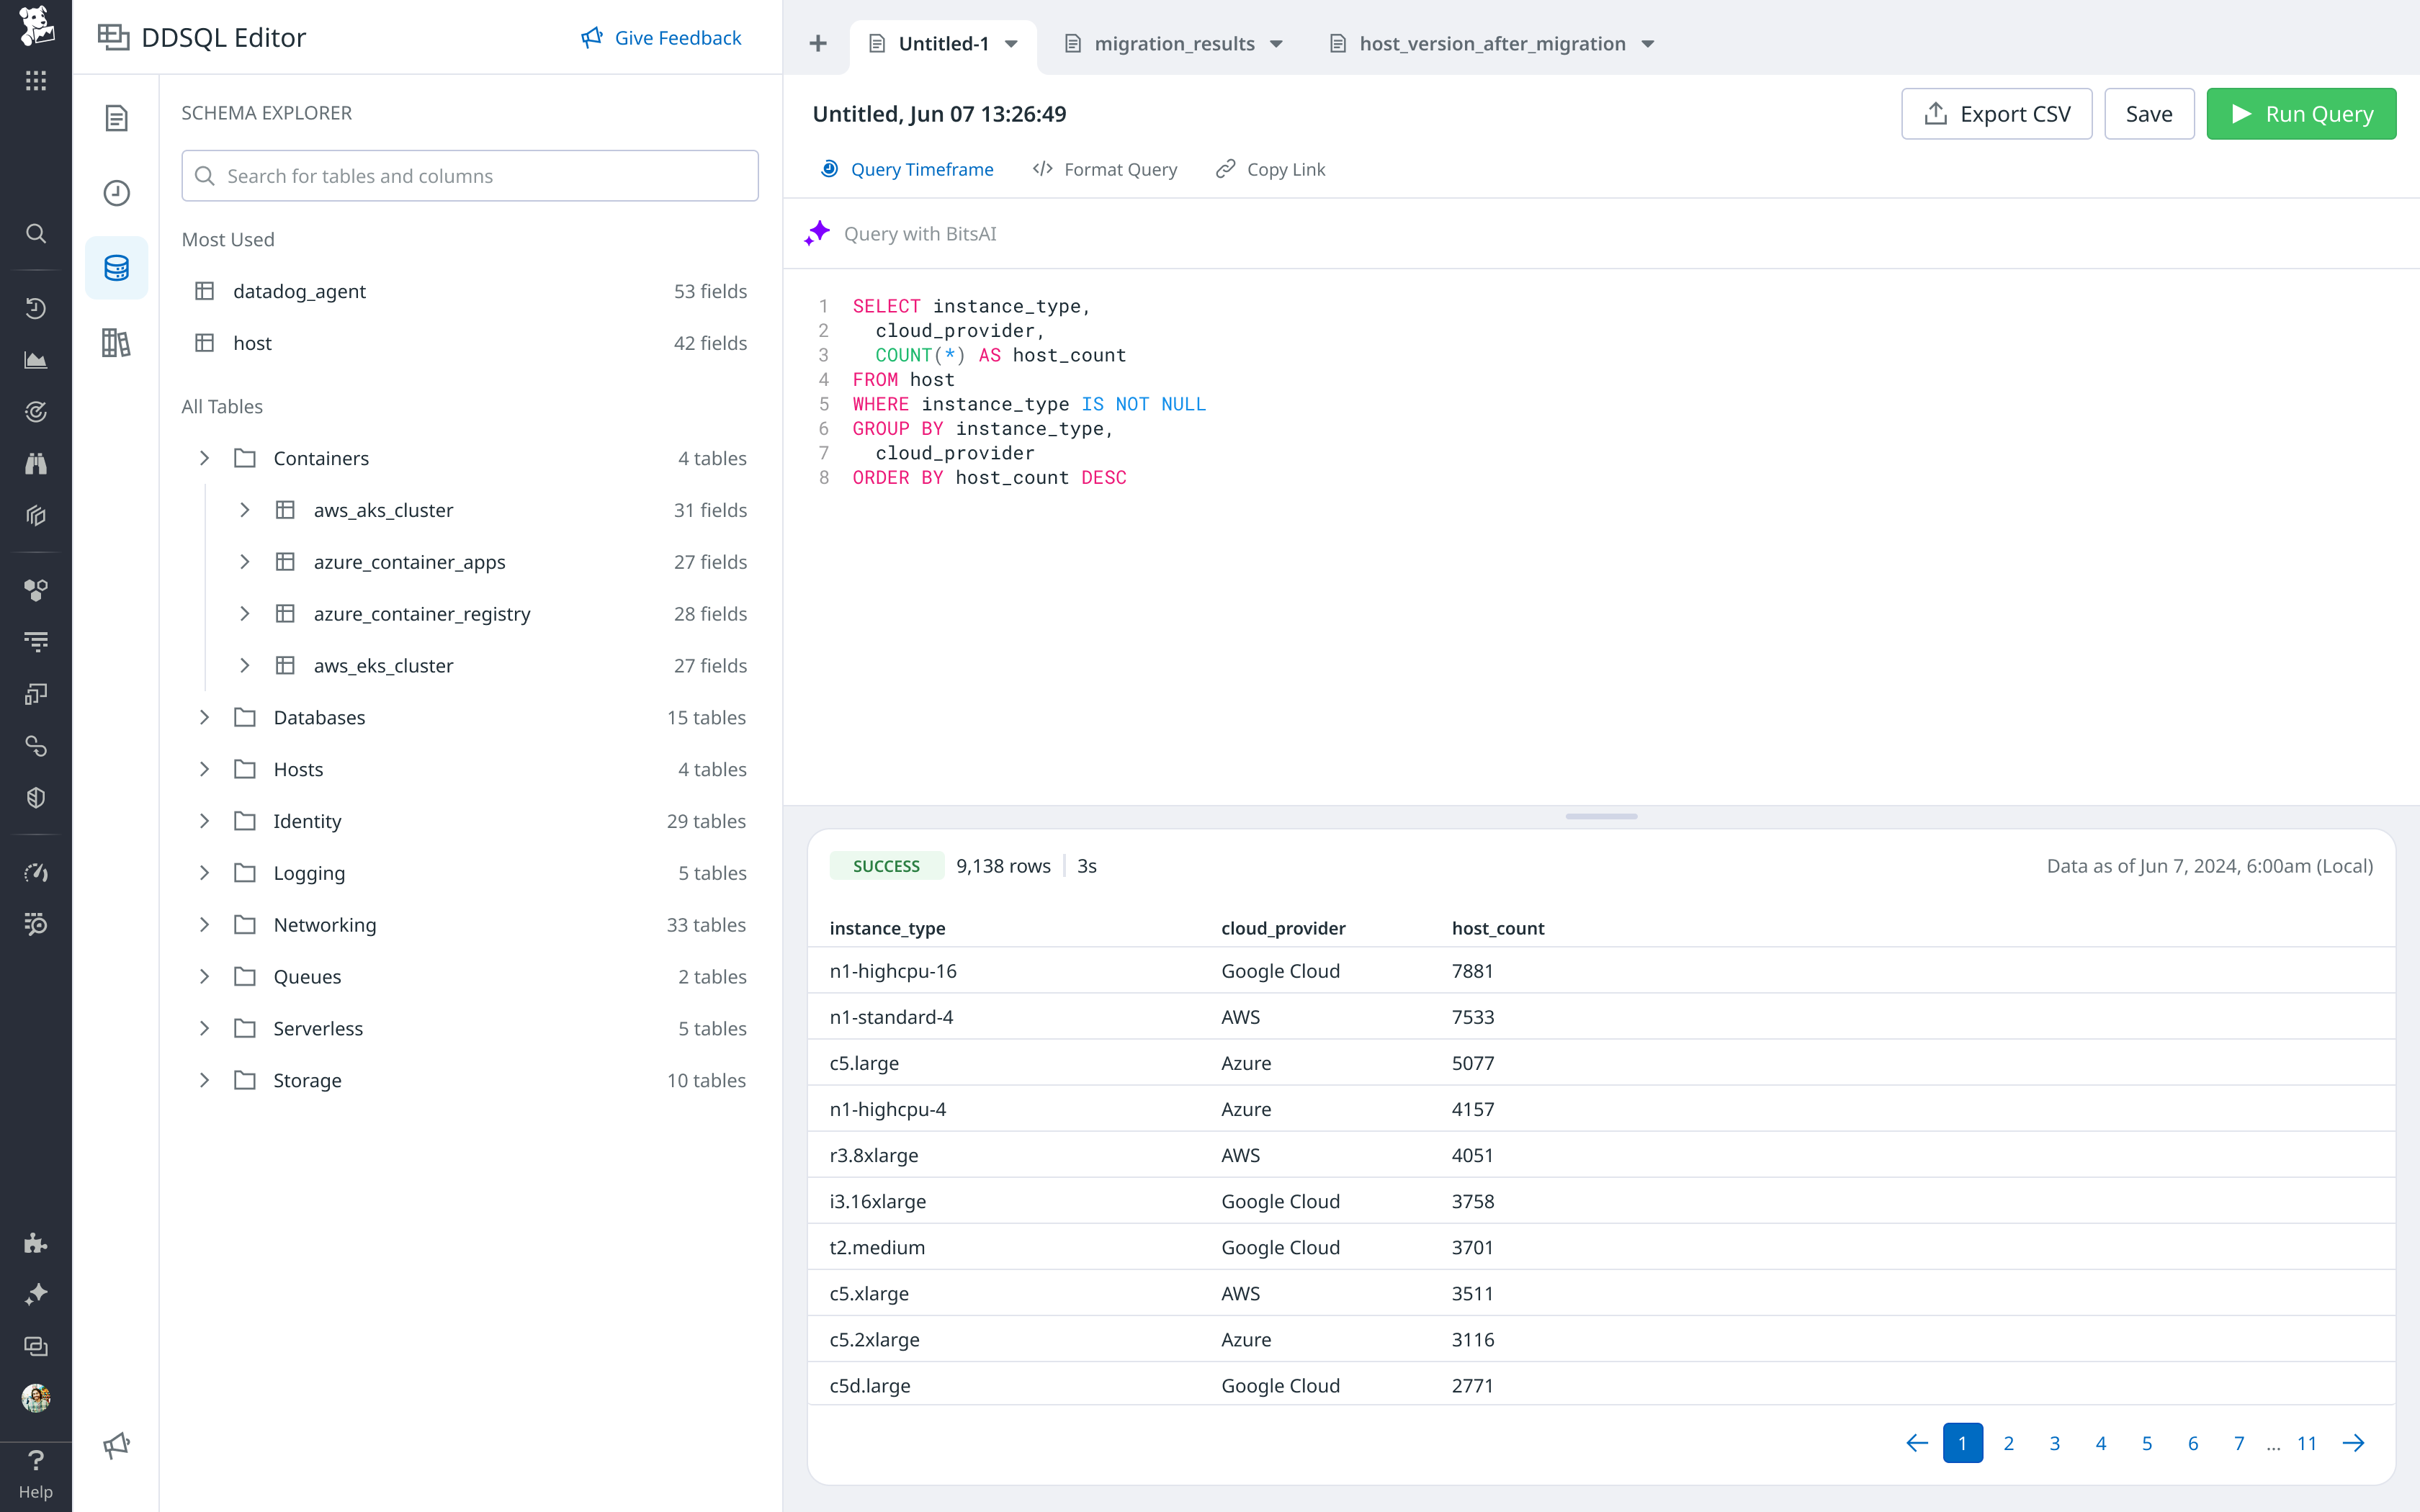
Task: Click the Datadog logo at top left
Action: point(36,27)
